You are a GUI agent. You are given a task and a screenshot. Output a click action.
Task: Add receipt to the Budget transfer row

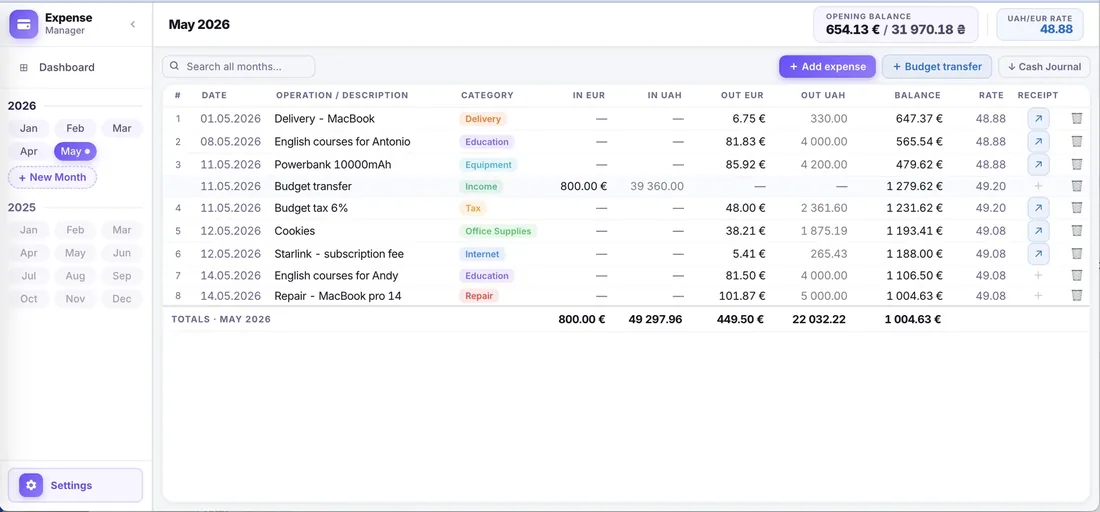click(1038, 186)
